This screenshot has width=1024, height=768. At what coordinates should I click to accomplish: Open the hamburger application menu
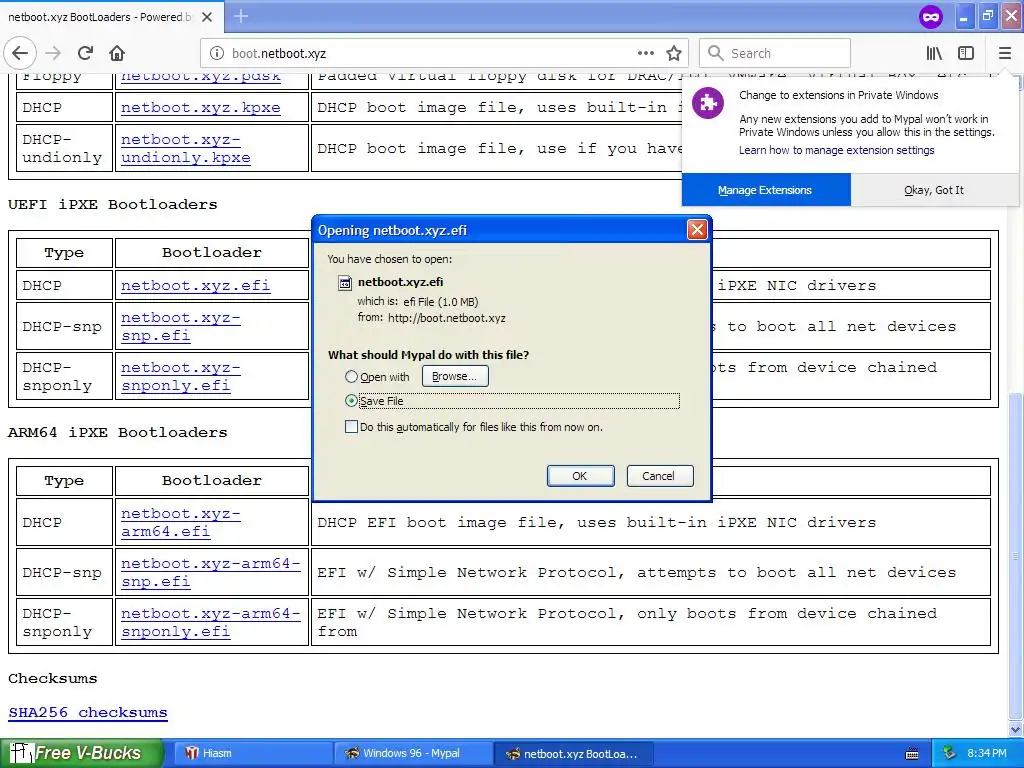[1004, 54]
